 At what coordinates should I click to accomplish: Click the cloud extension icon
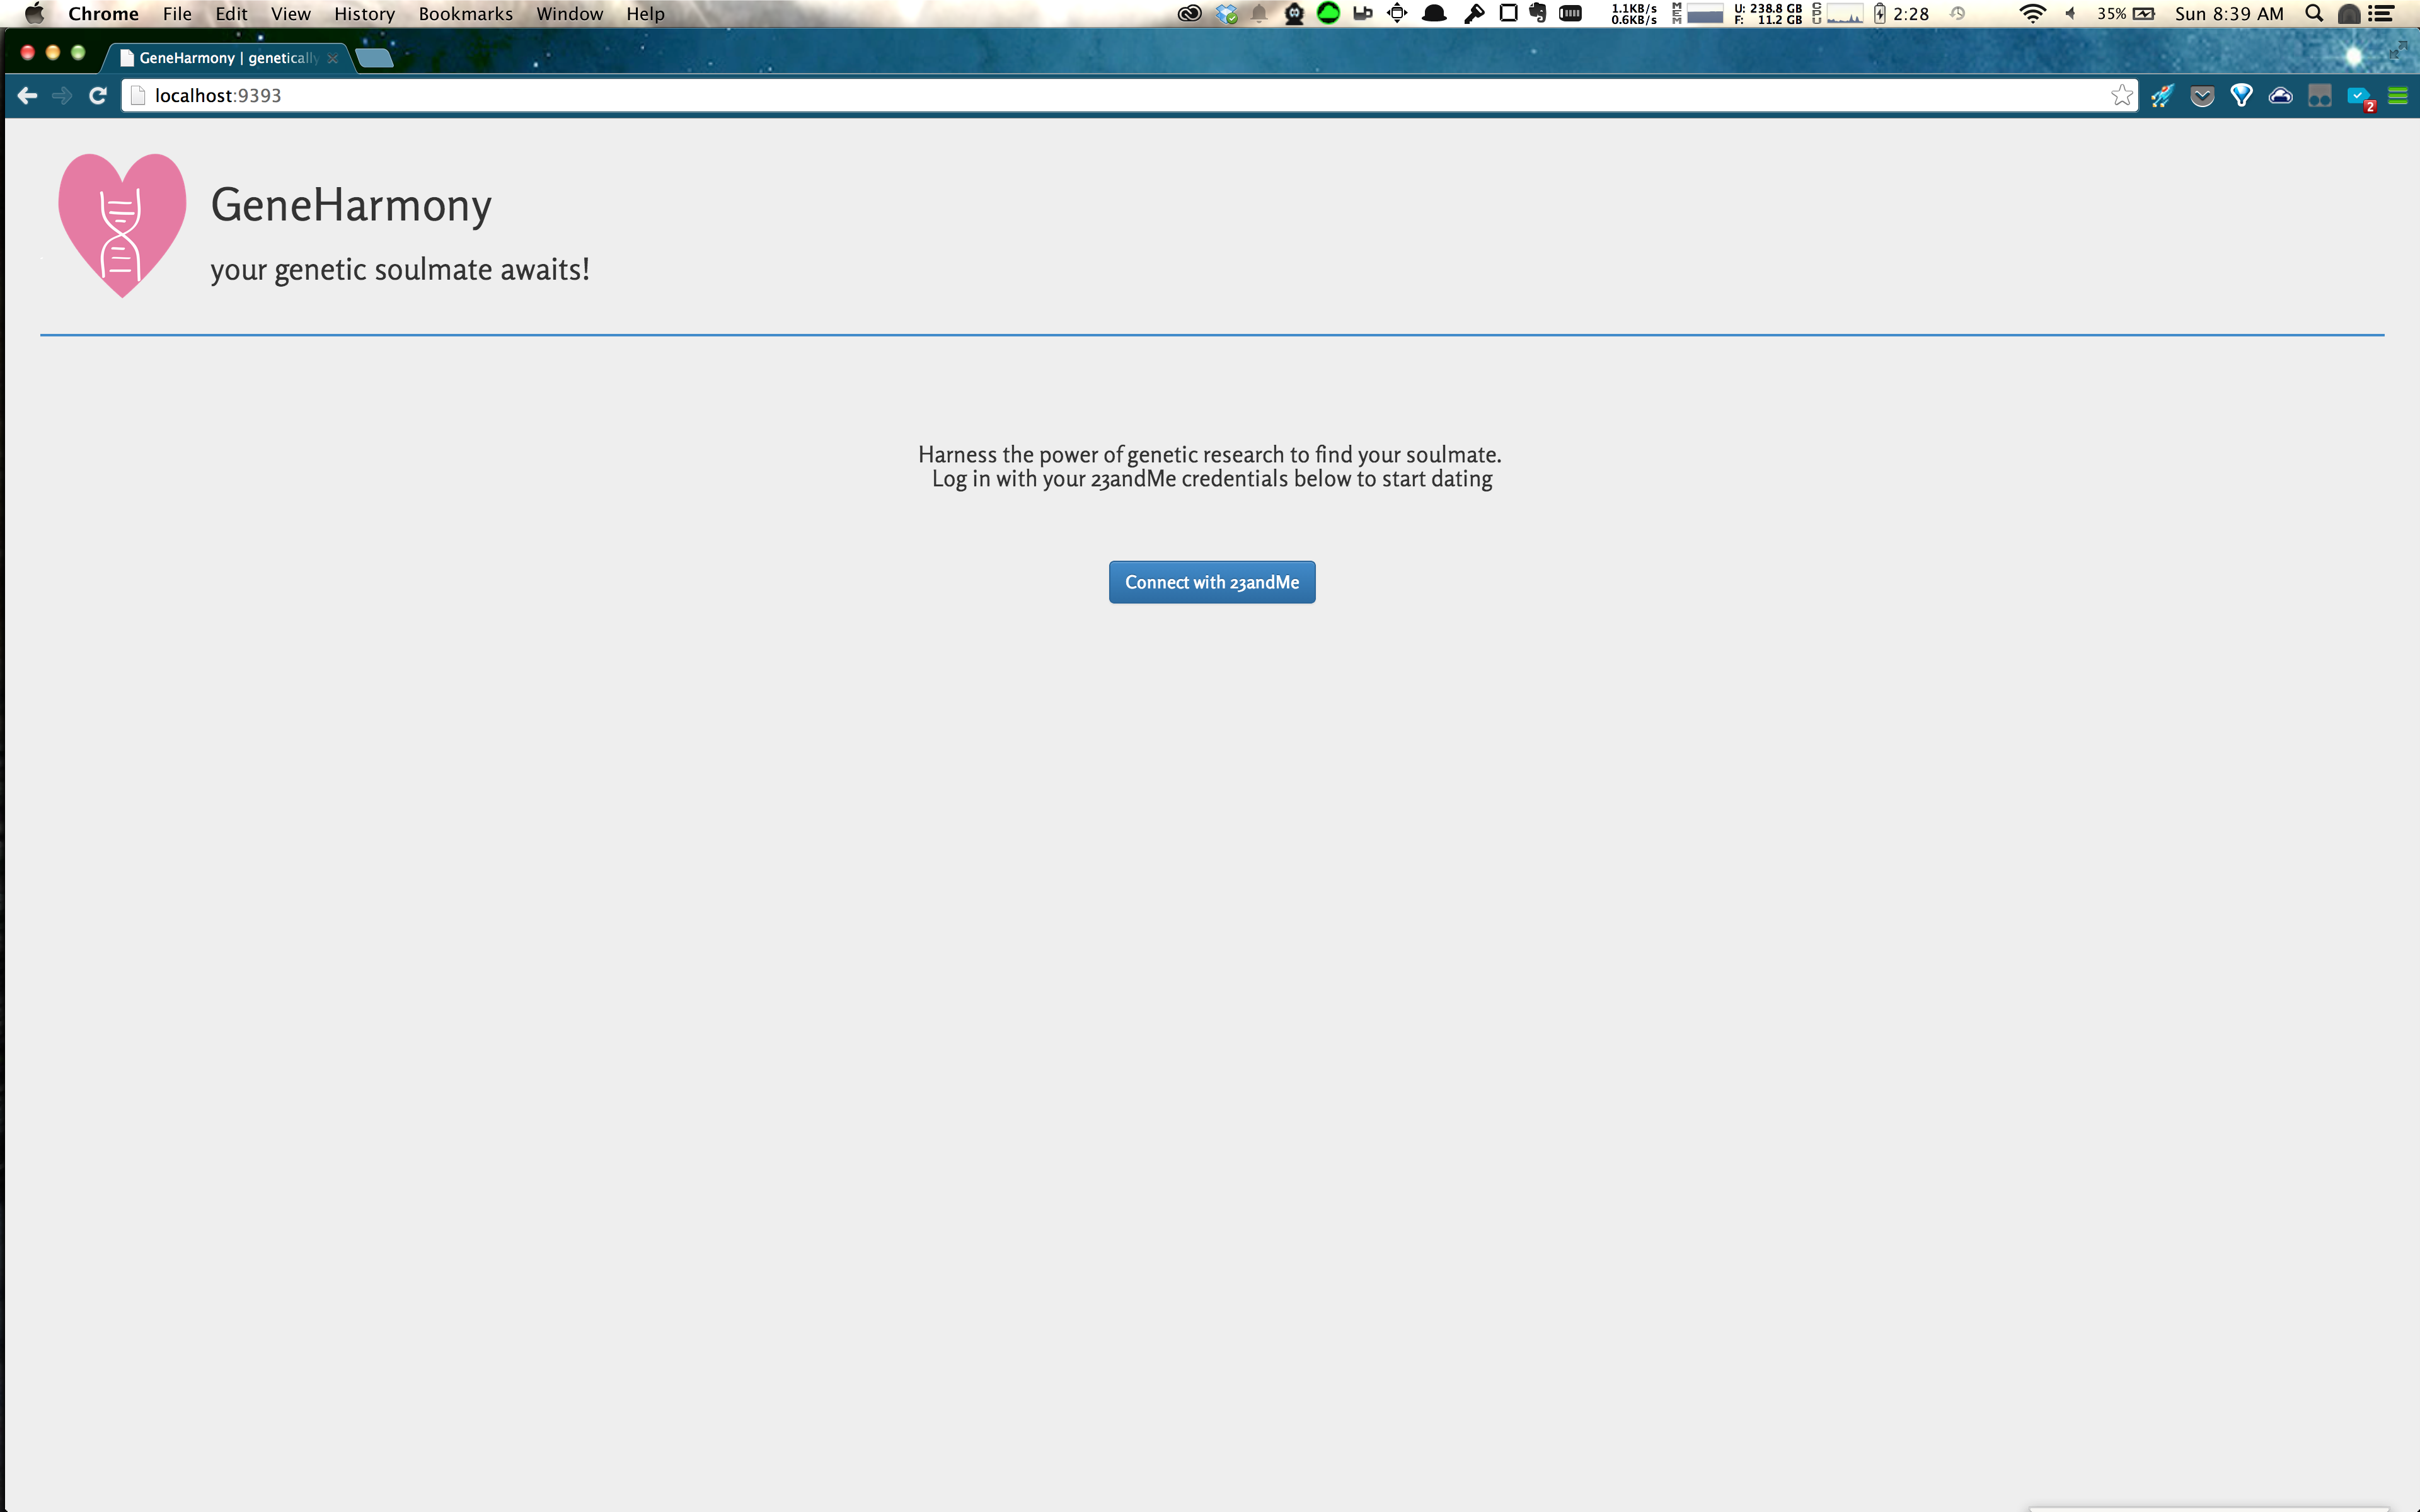point(2280,96)
